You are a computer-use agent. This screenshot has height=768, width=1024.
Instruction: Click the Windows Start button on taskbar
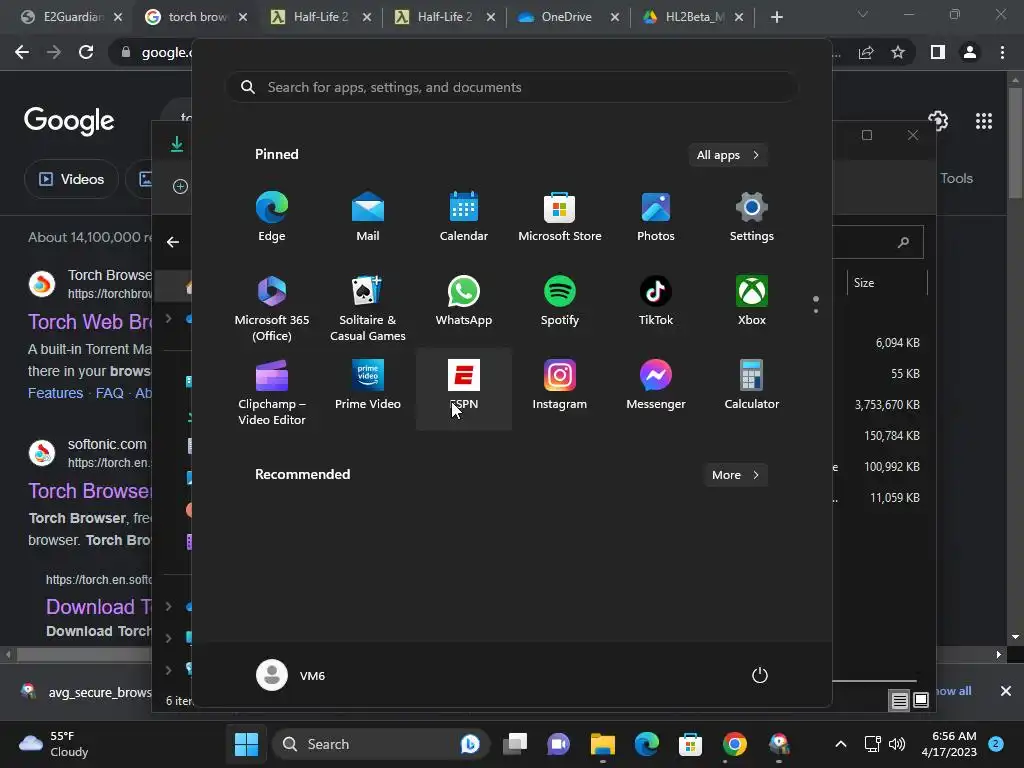(246, 744)
